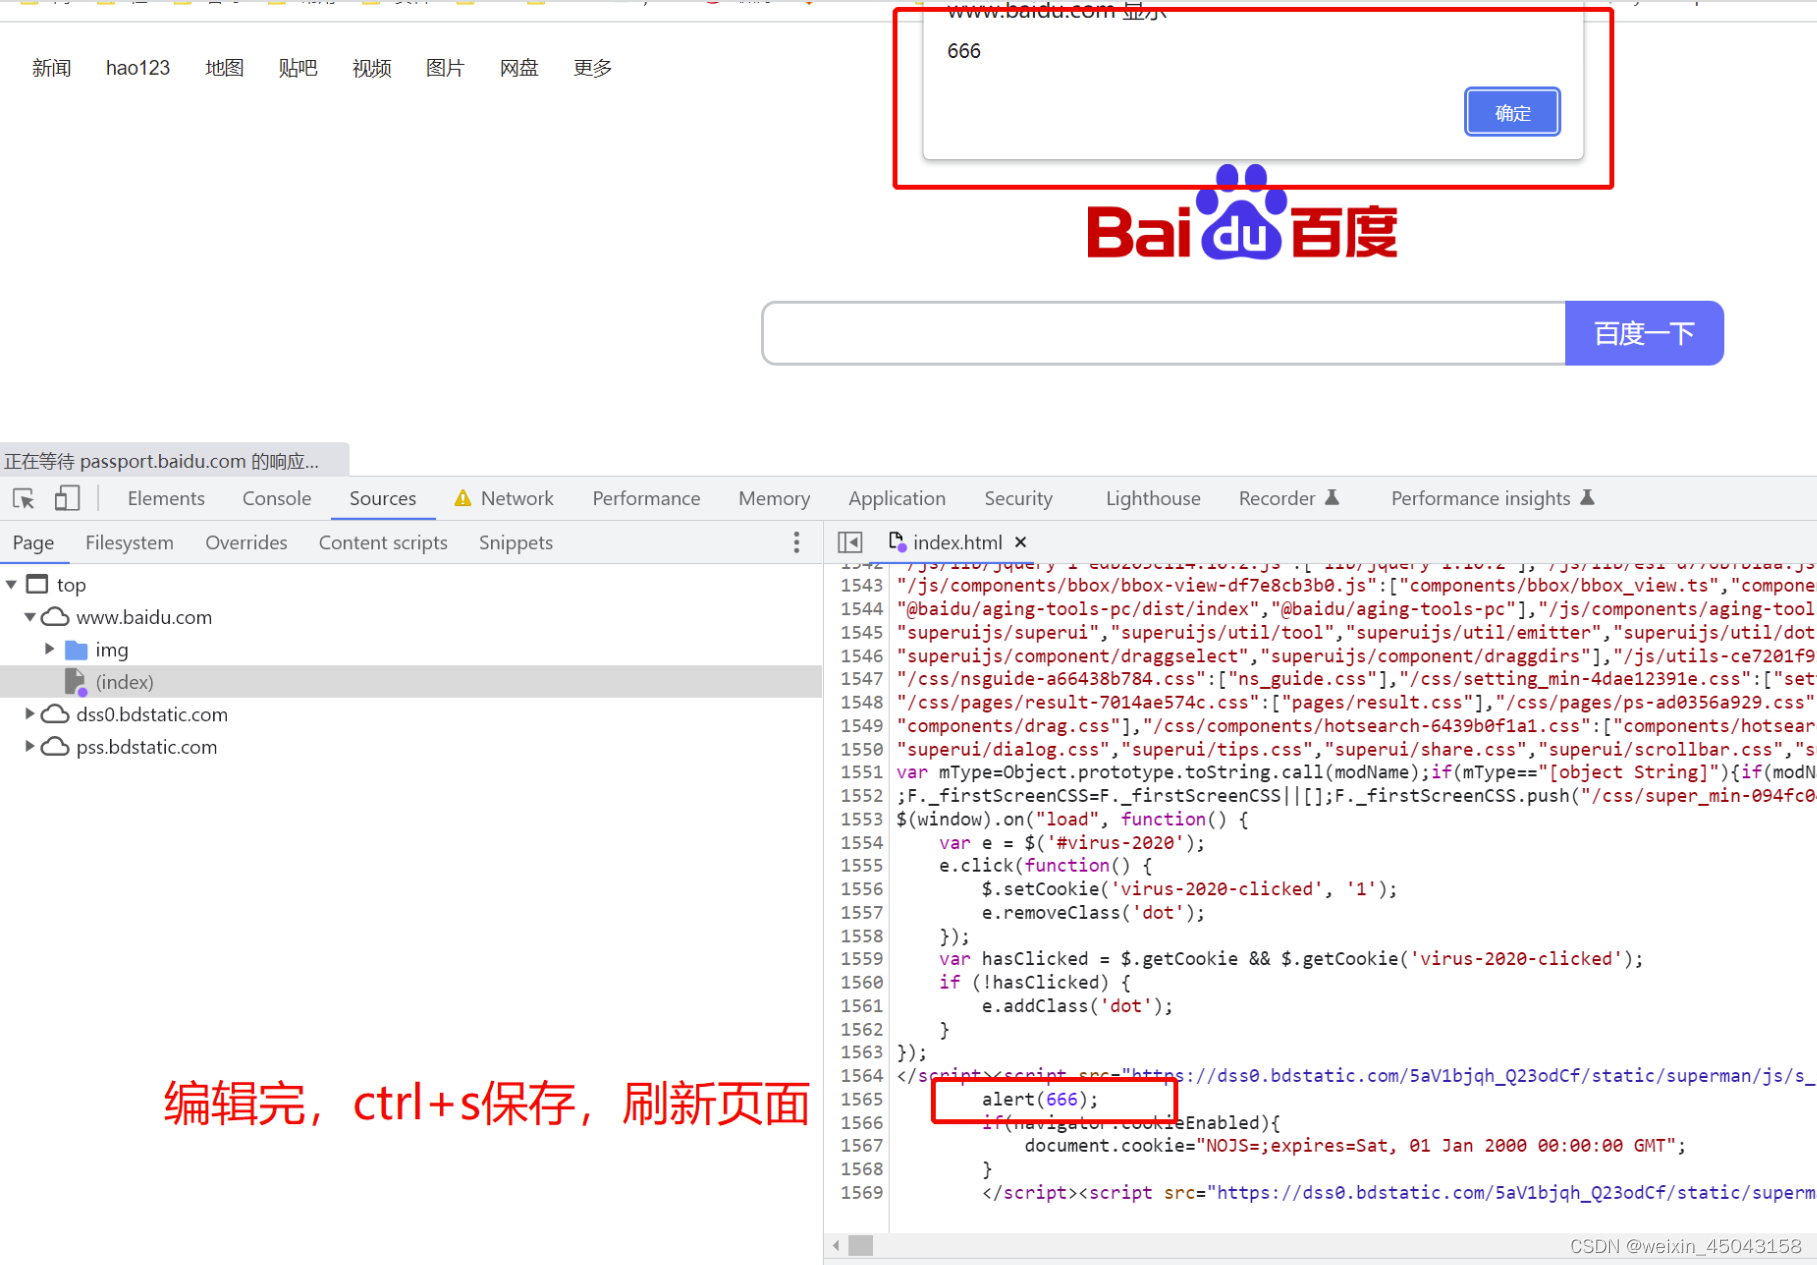Viewport: 1817px width, 1265px height.
Task: Open the Security tab
Action: tap(1018, 498)
